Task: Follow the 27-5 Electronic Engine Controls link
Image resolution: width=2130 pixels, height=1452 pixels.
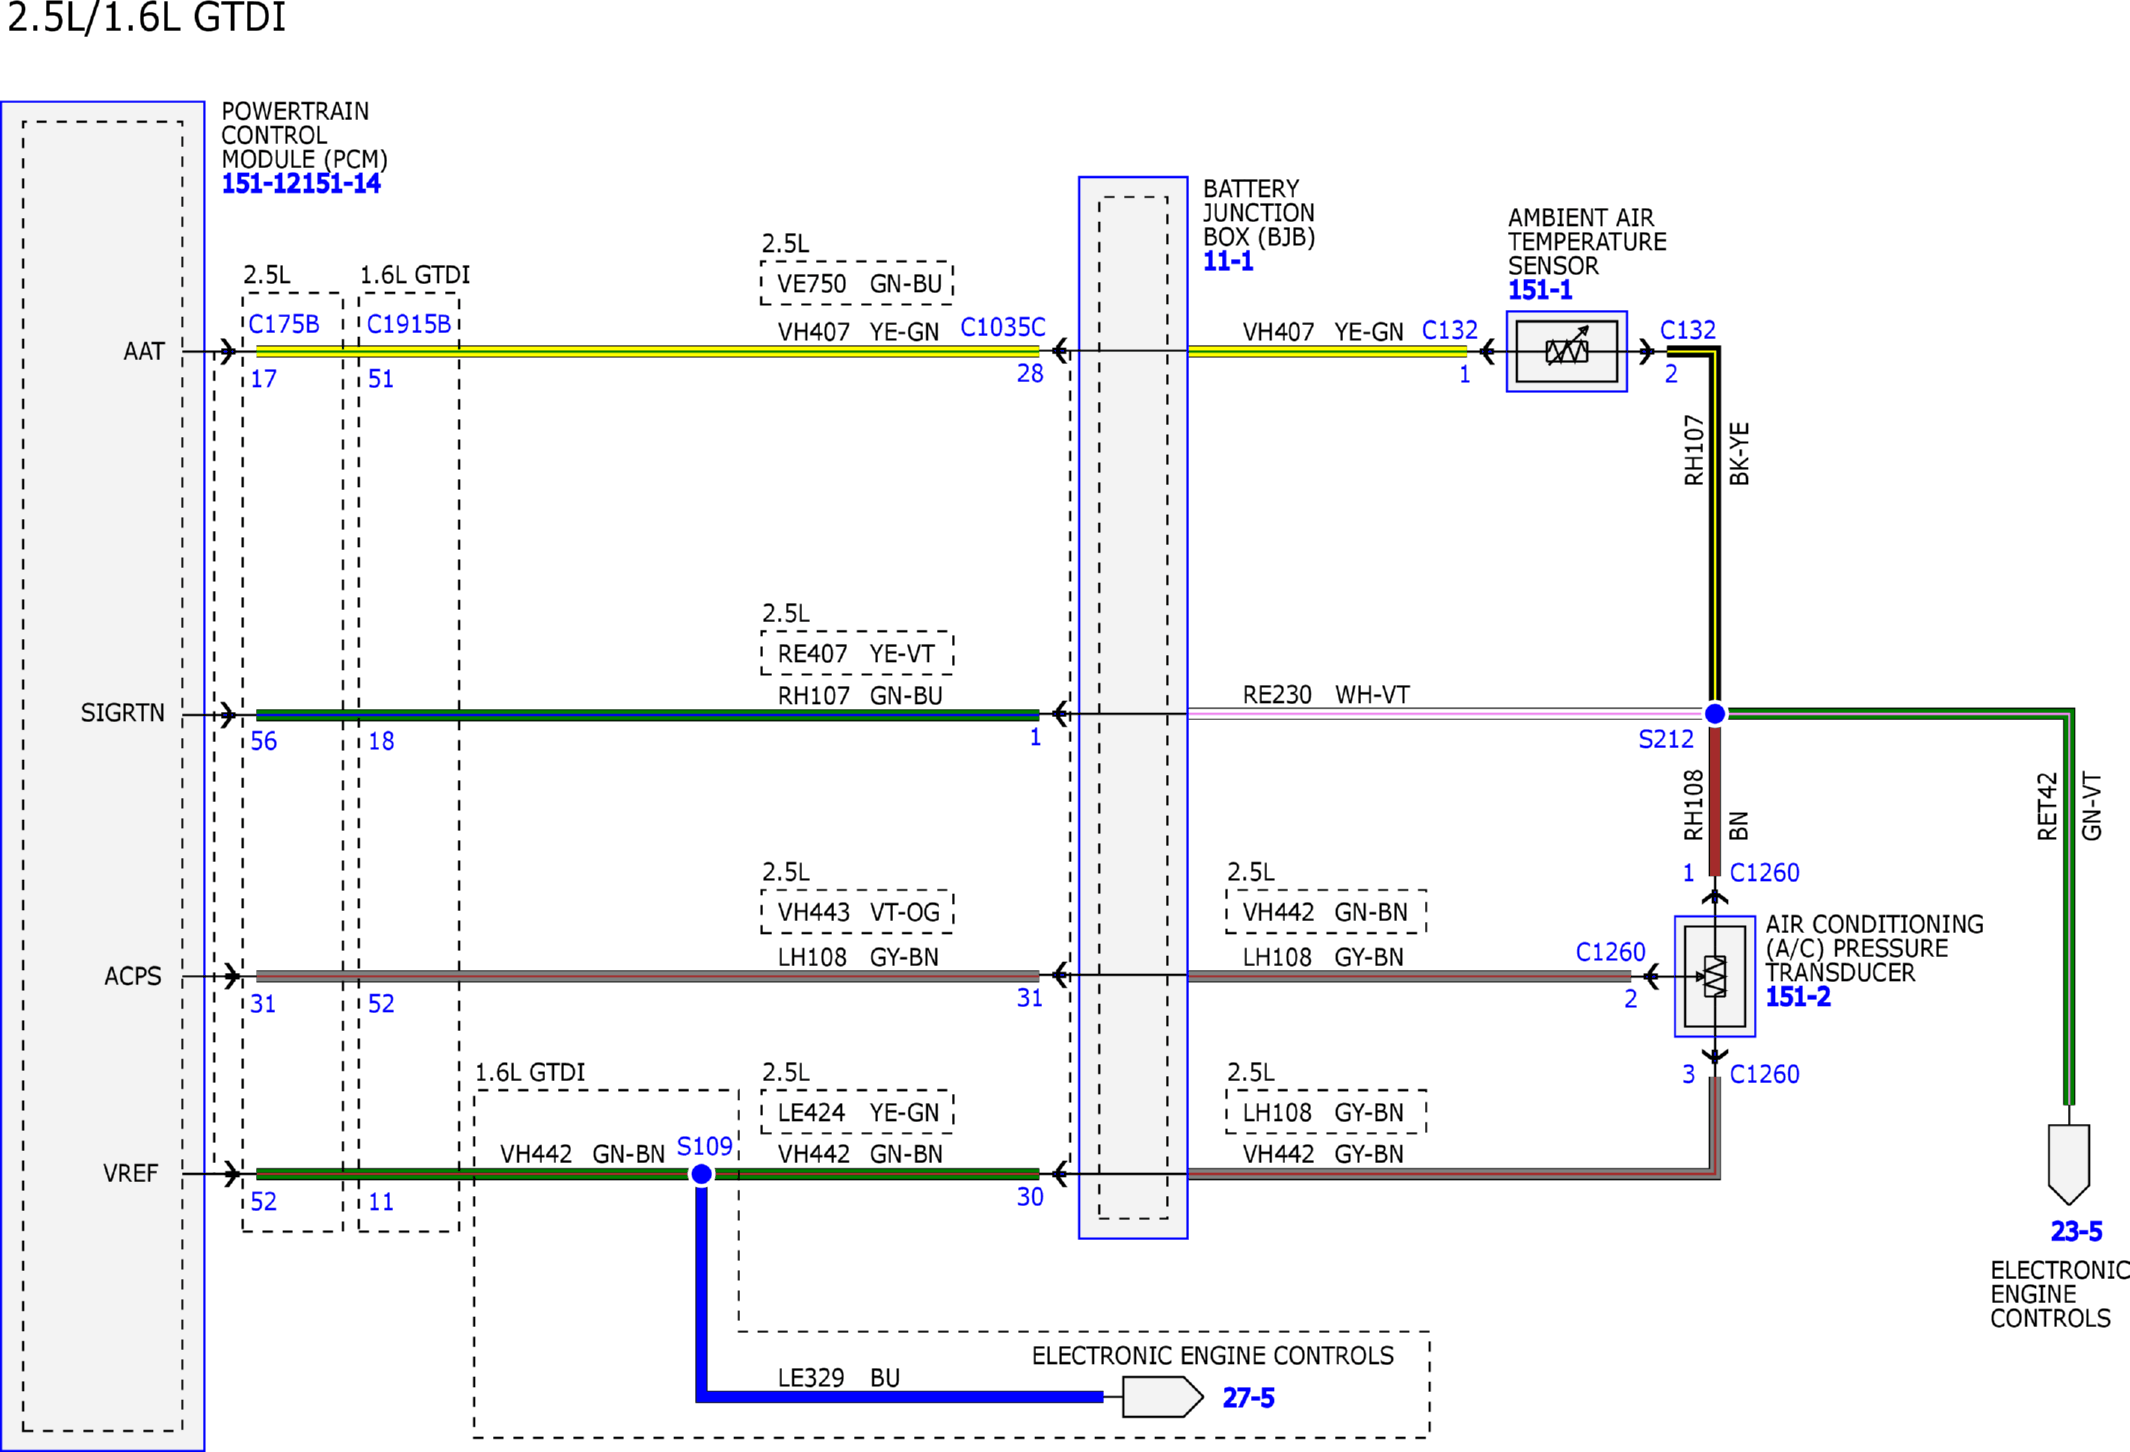Action: (1248, 1398)
